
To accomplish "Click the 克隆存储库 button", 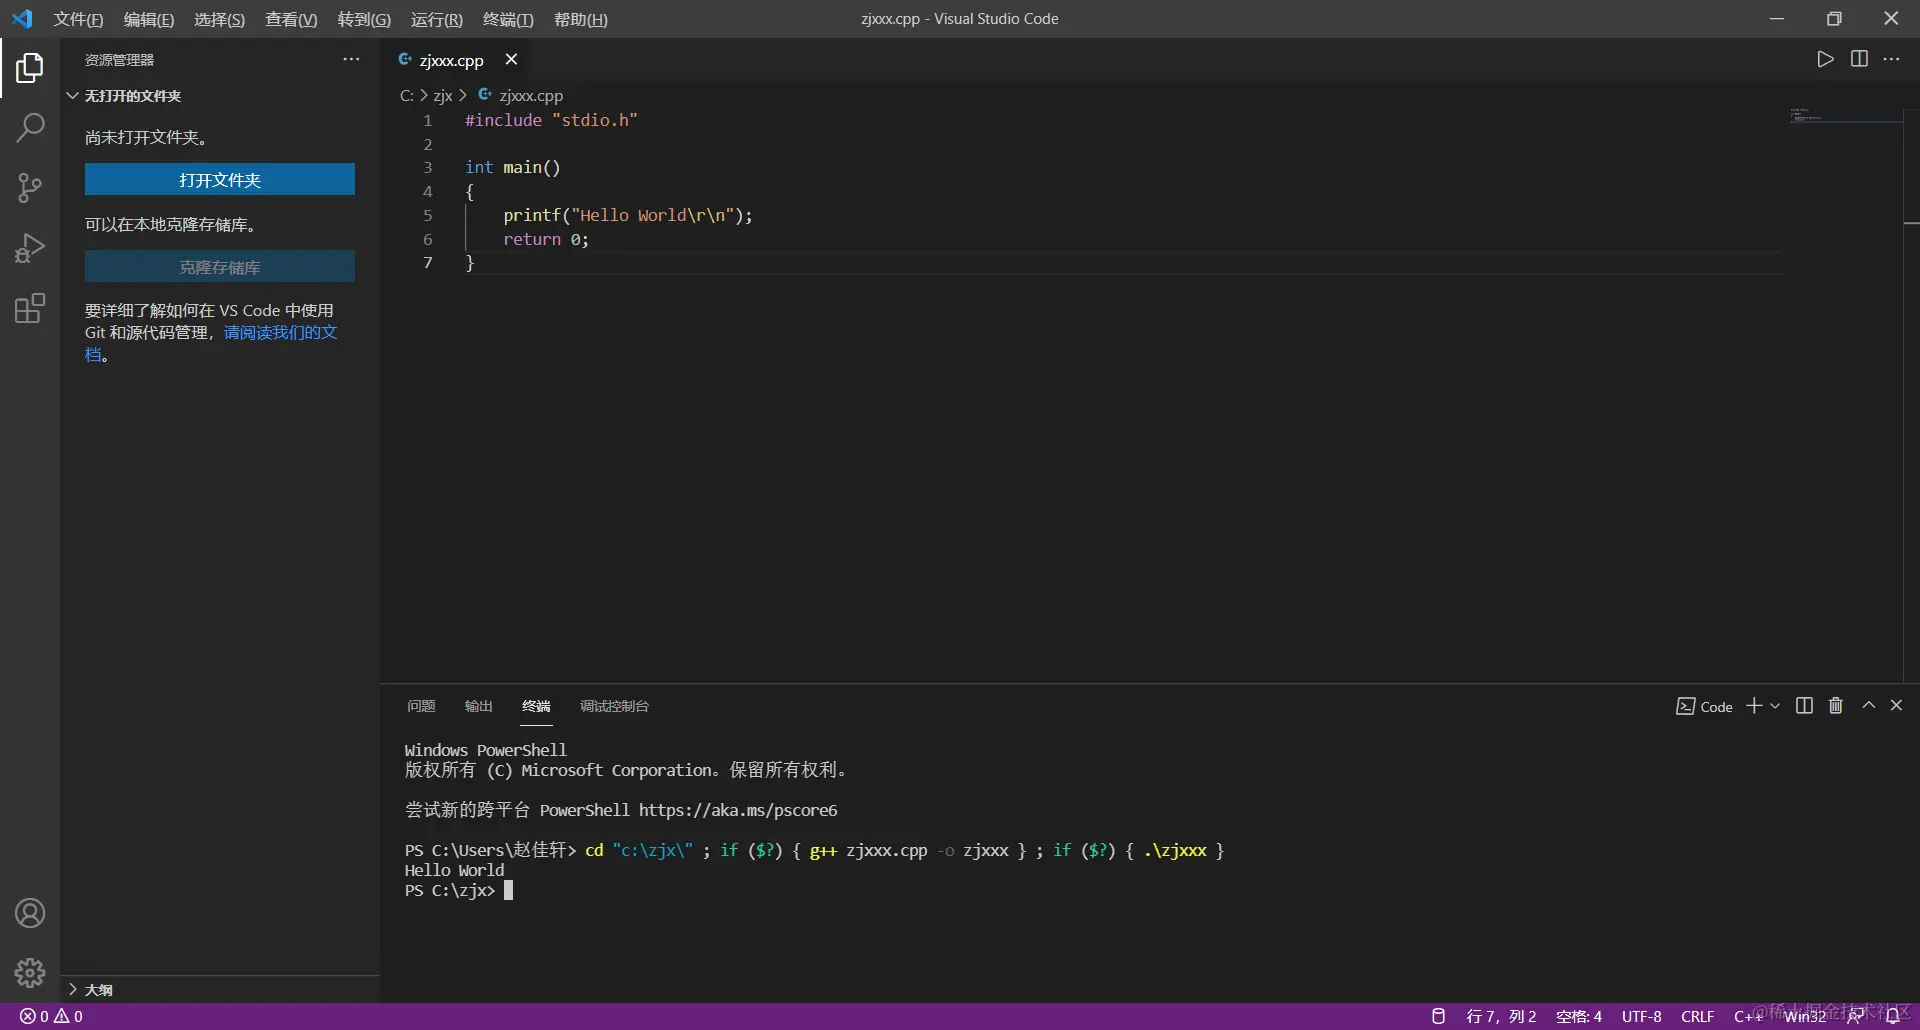I will click(220, 267).
